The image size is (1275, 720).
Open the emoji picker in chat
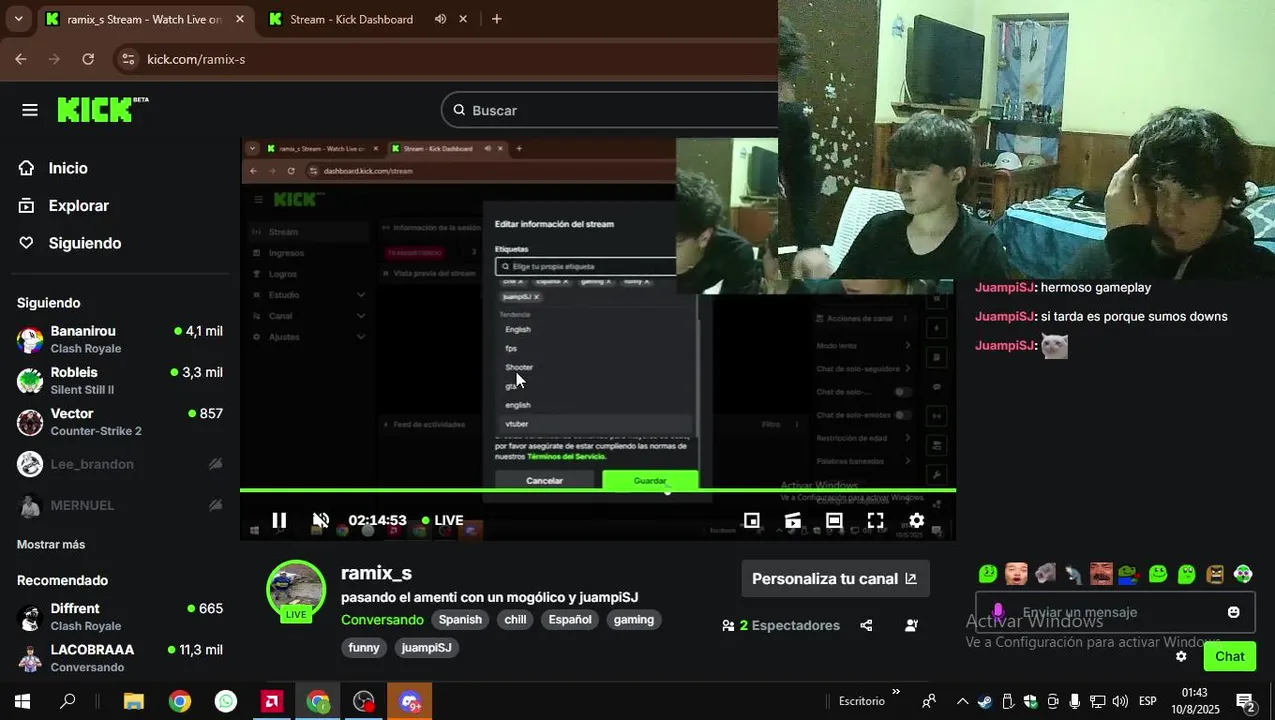click(x=1234, y=612)
